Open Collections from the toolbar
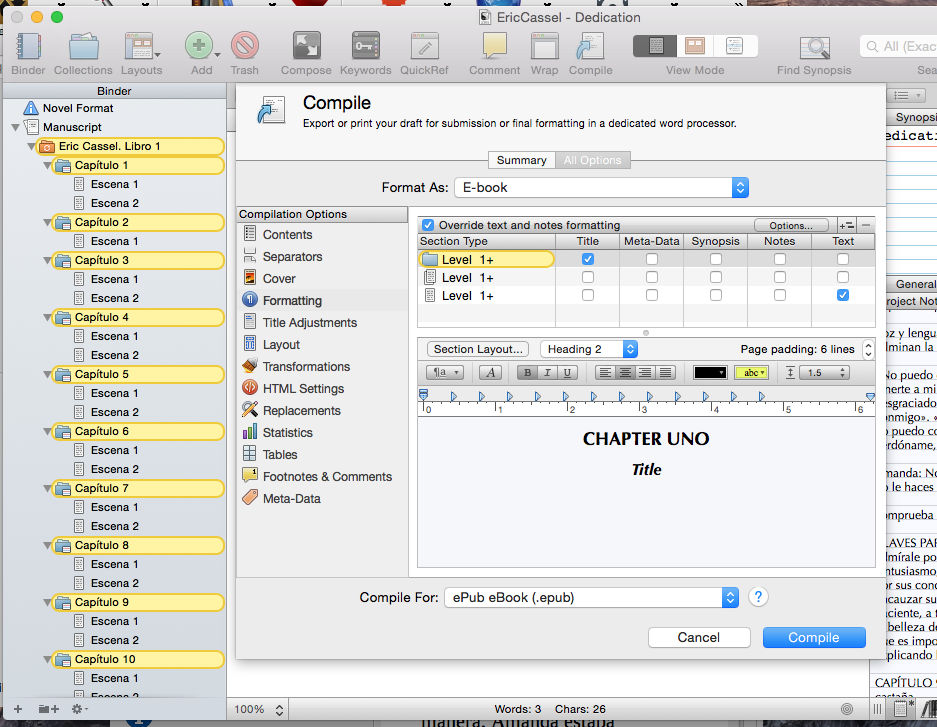This screenshot has height=727, width=937. coord(83,47)
